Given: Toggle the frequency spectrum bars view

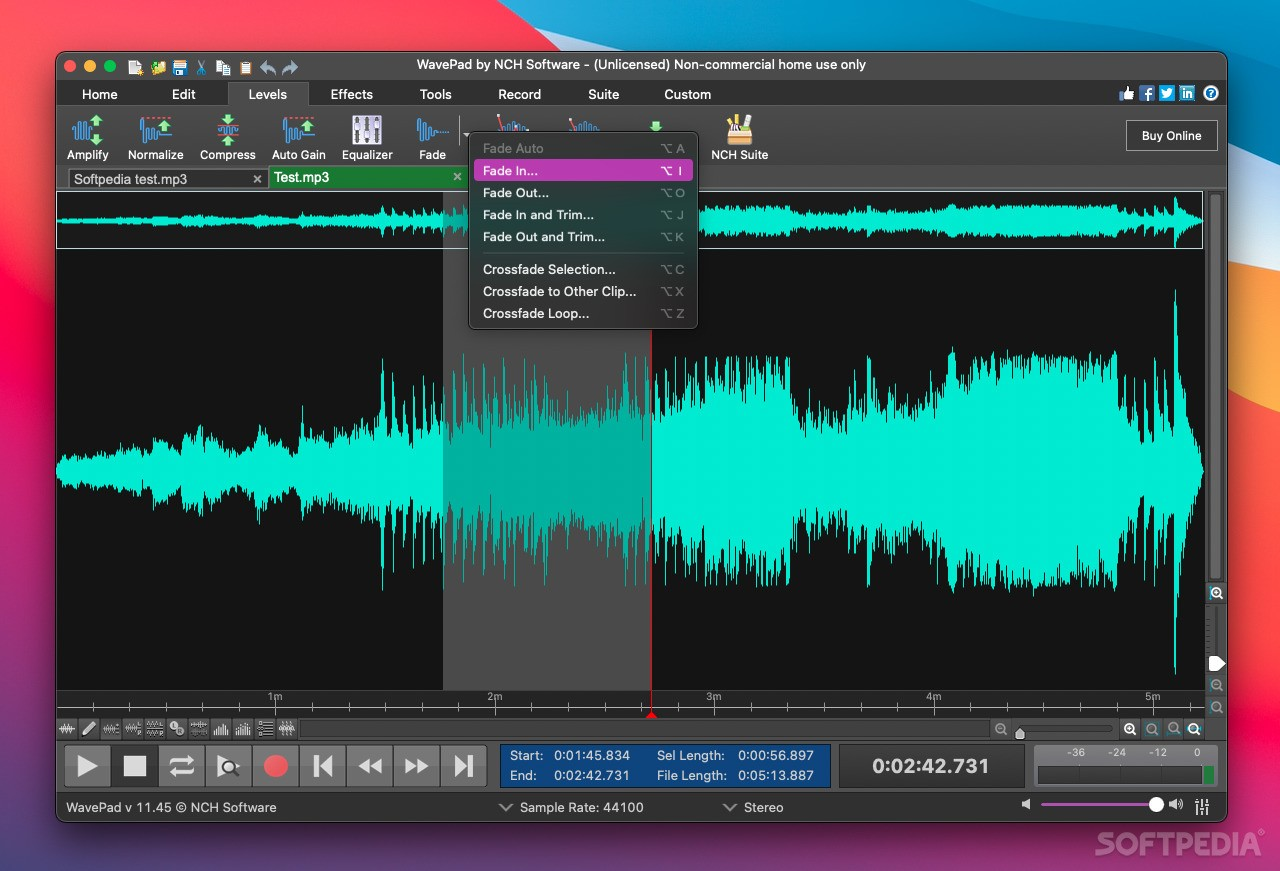Looking at the screenshot, I should click(x=221, y=729).
